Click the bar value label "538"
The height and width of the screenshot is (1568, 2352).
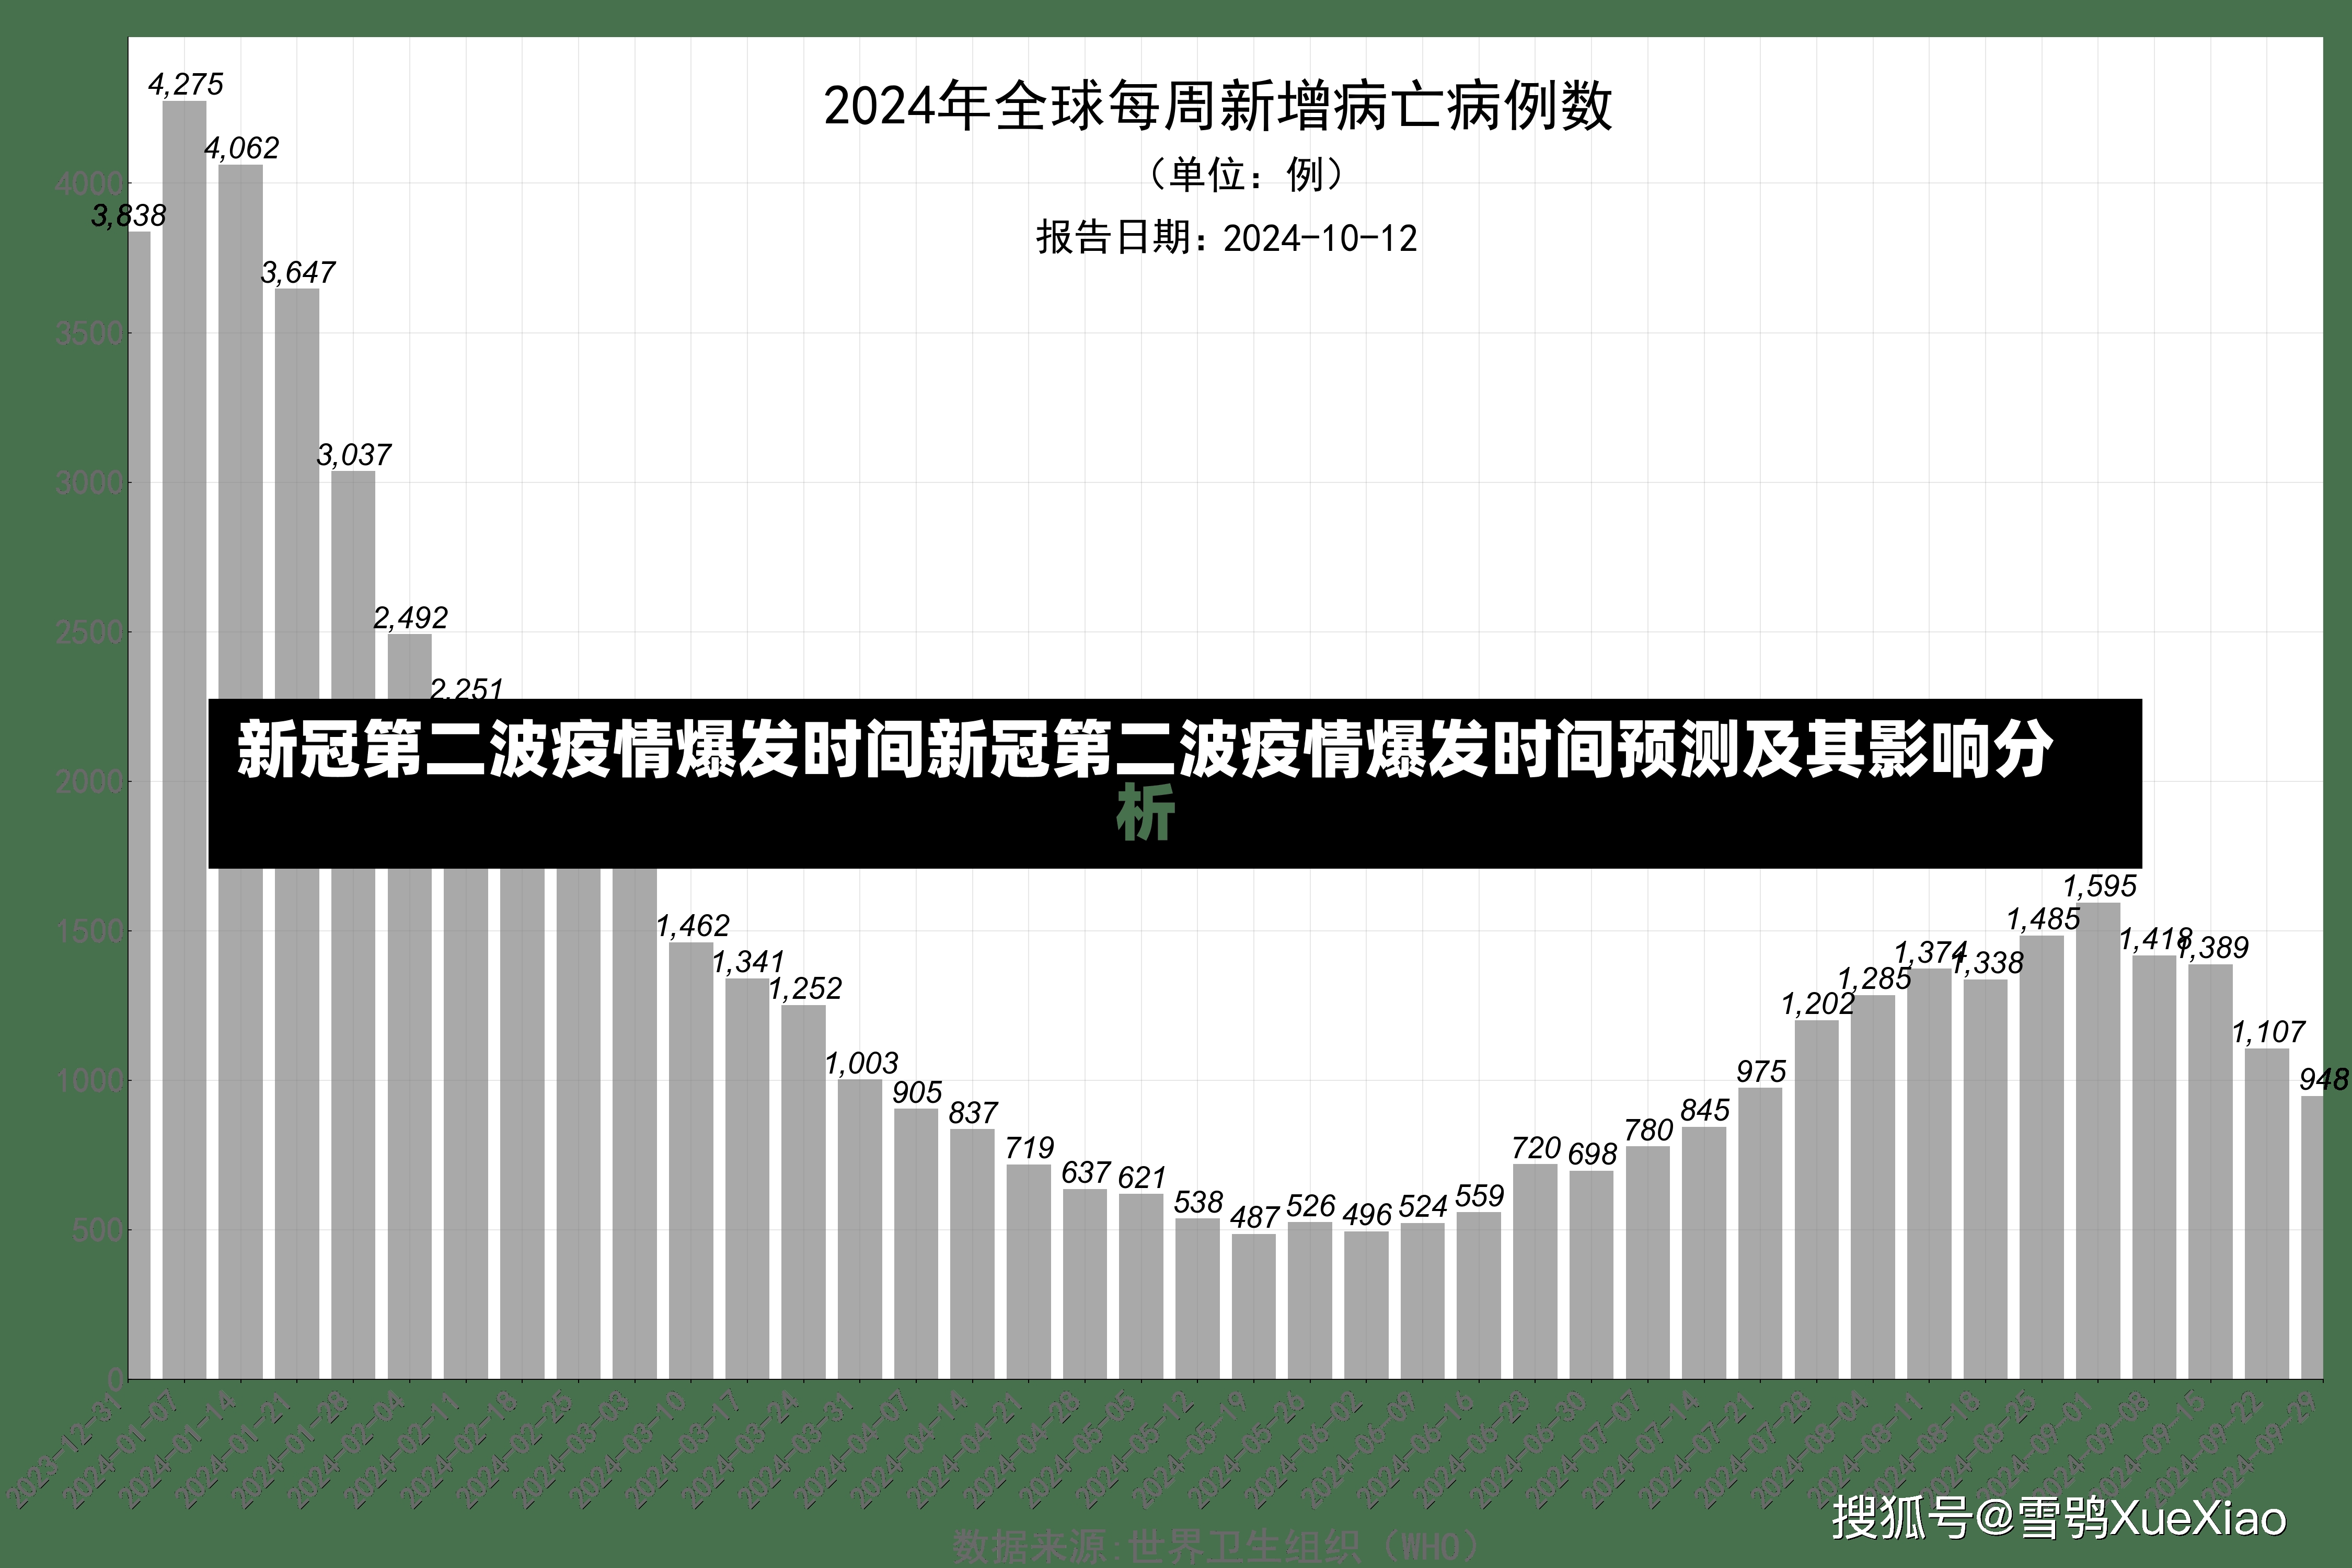pyautogui.click(x=1198, y=1202)
